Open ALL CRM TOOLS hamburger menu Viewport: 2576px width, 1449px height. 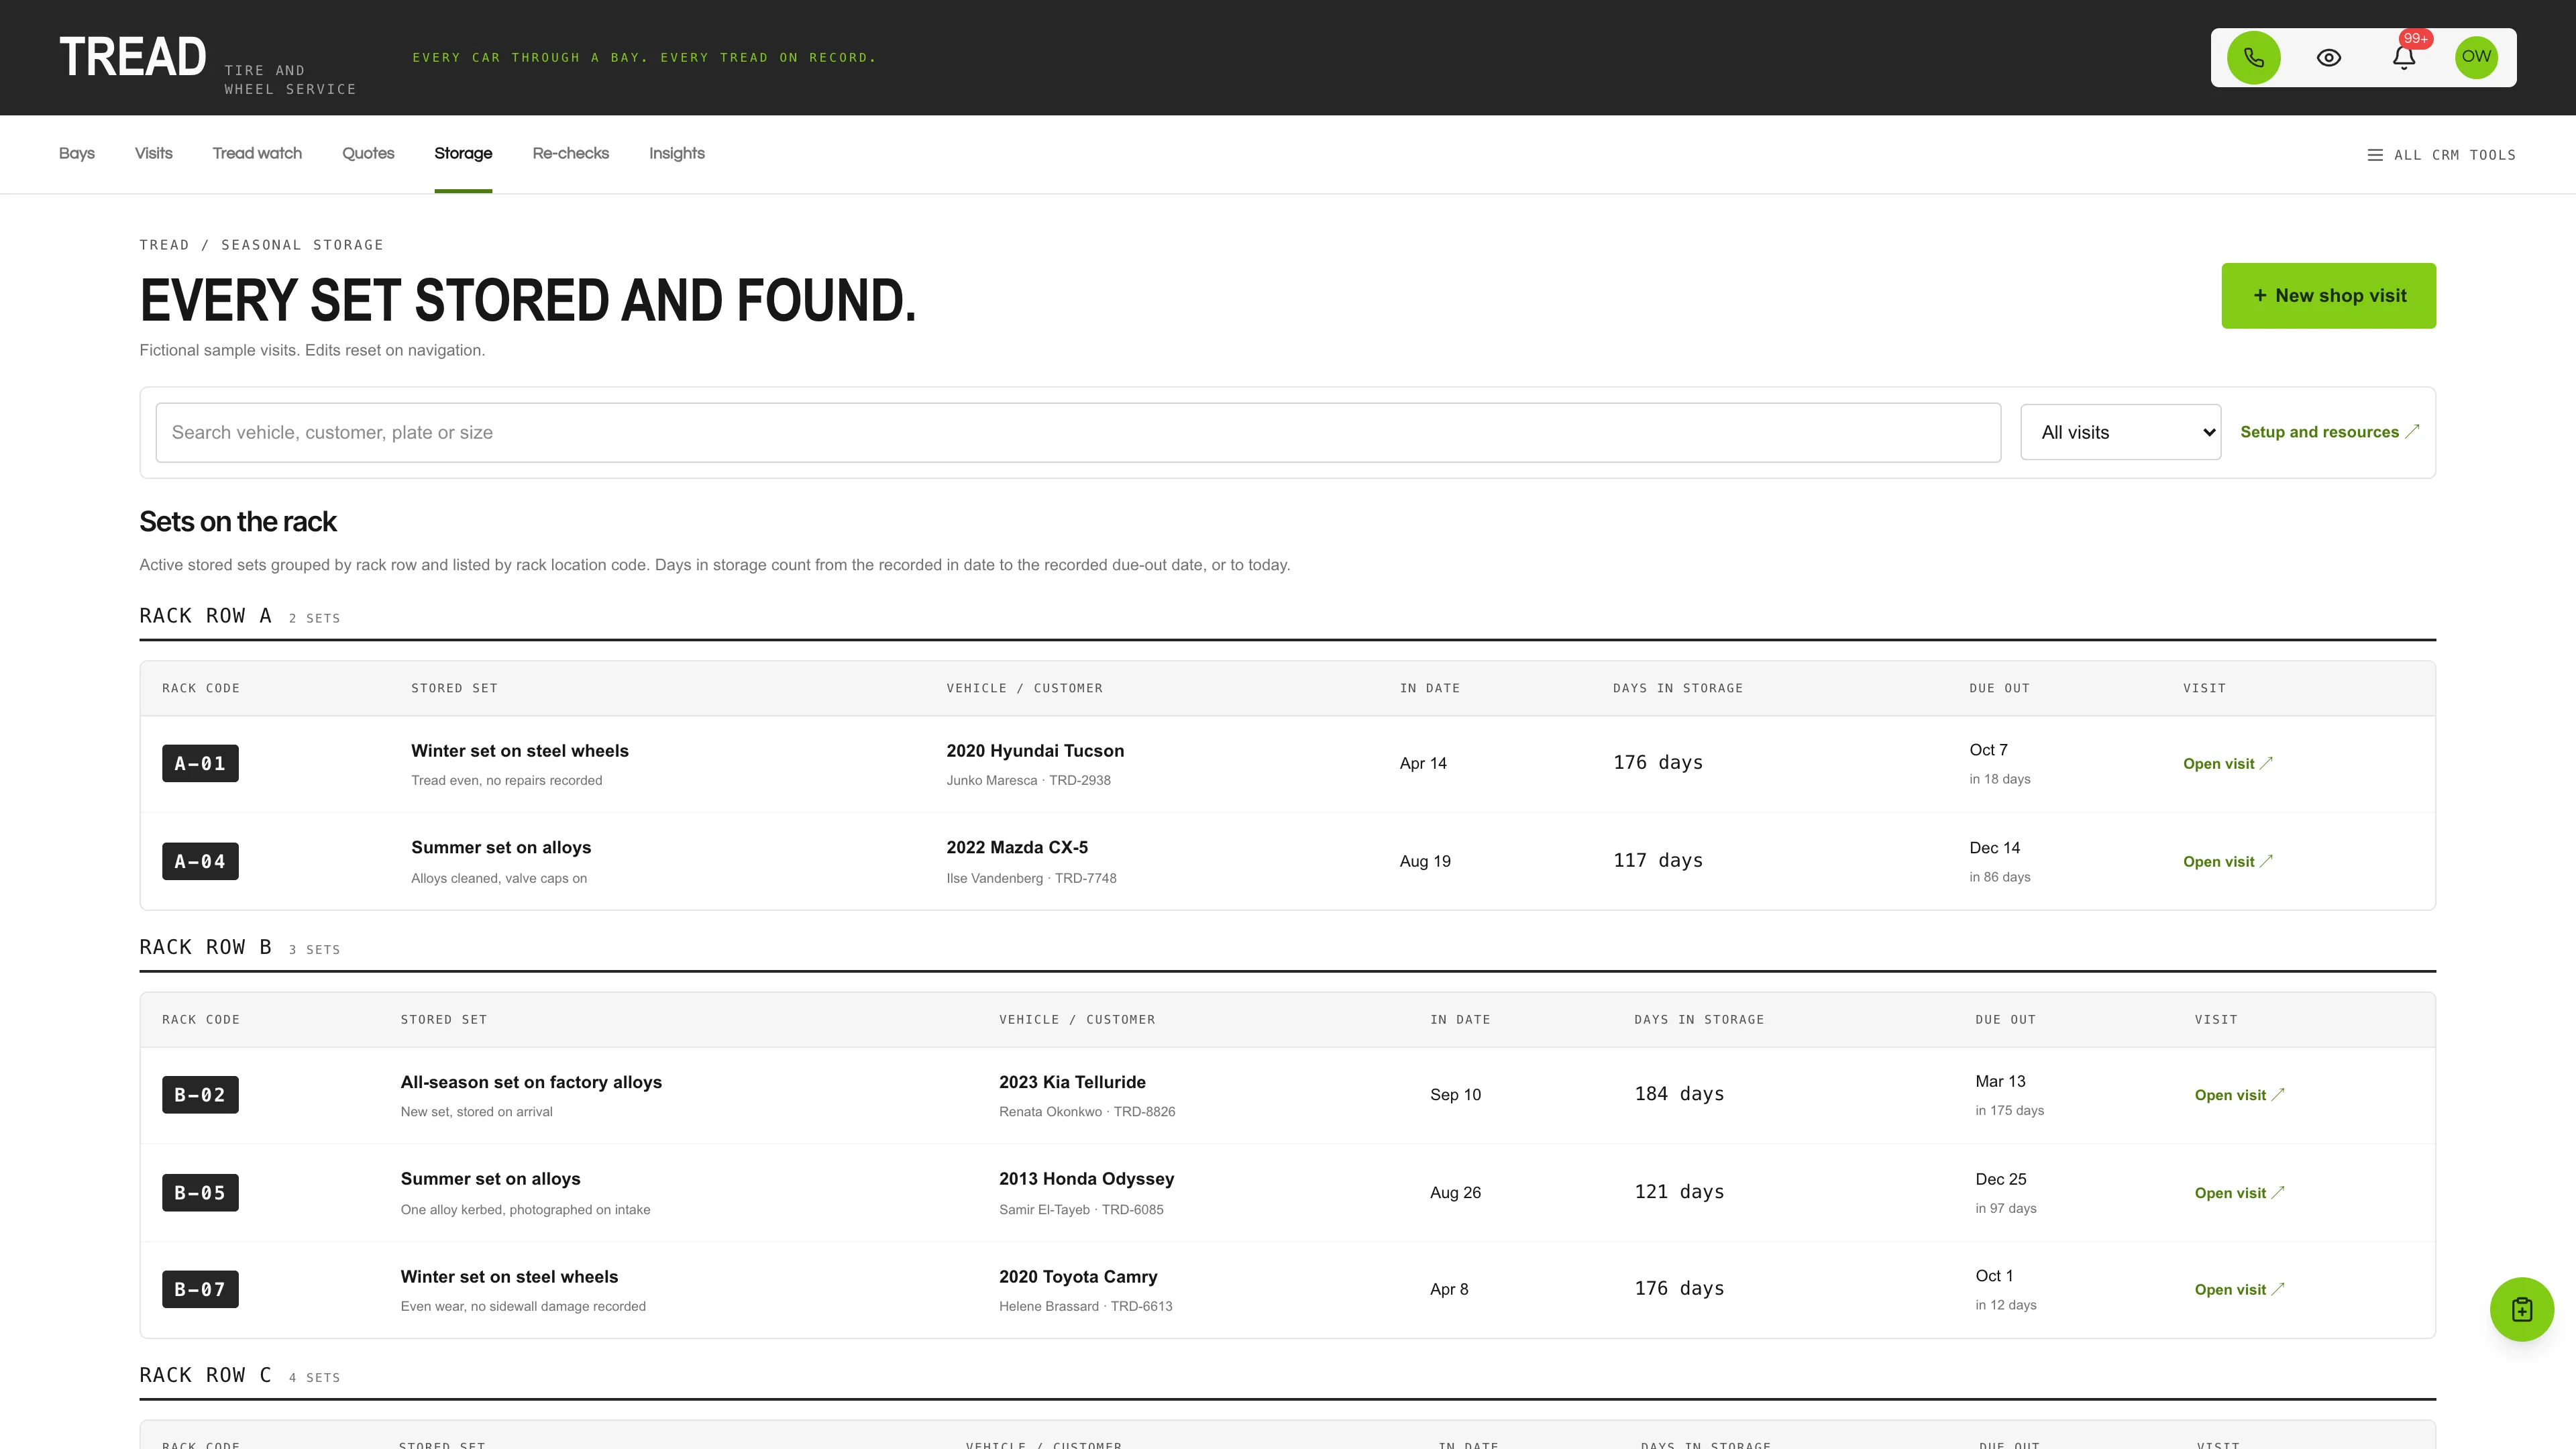(x=2441, y=155)
